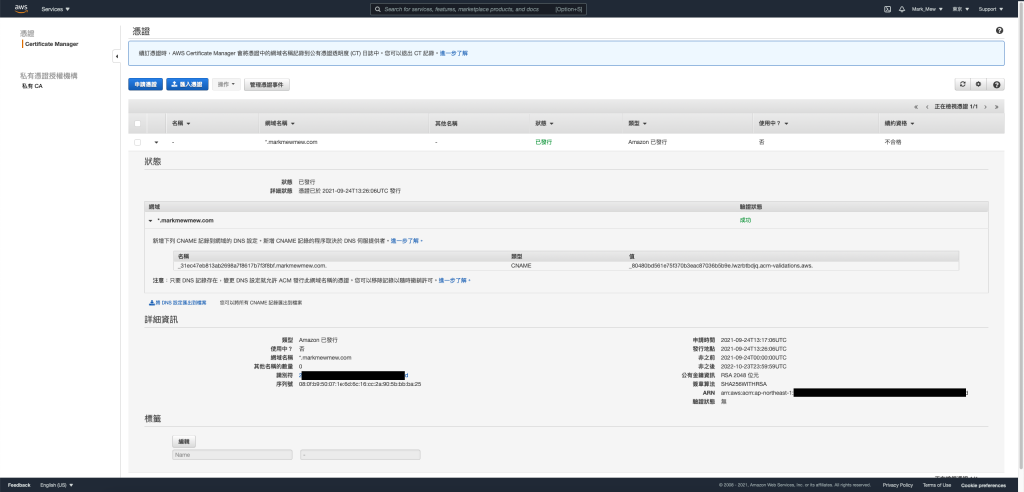The image size is (1024, 492).
Task: Click the 成功 validation status
Action: (x=745, y=220)
